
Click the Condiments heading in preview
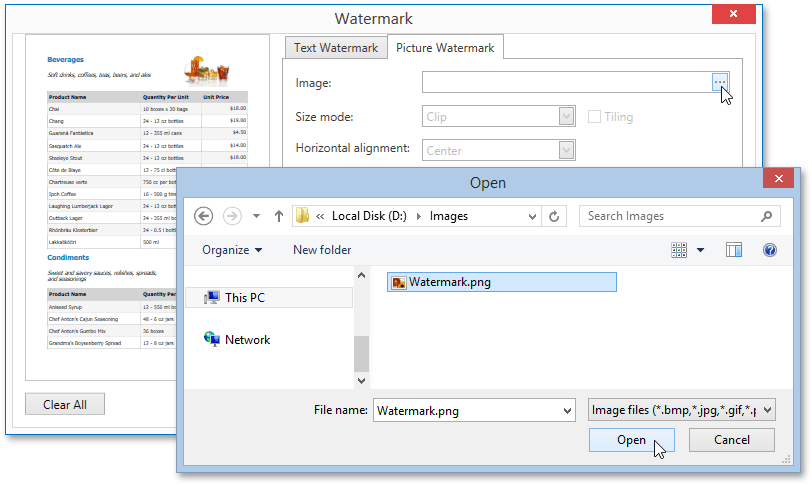tap(68, 257)
